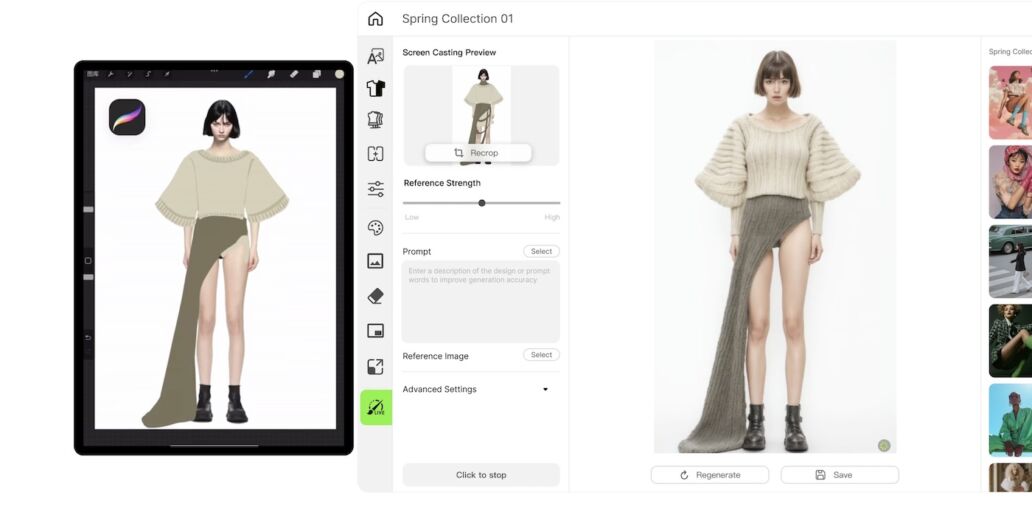Click Select next to Reference Image
Image resolution: width=1032 pixels, height=515 pixels.
[x=541, y=355]
